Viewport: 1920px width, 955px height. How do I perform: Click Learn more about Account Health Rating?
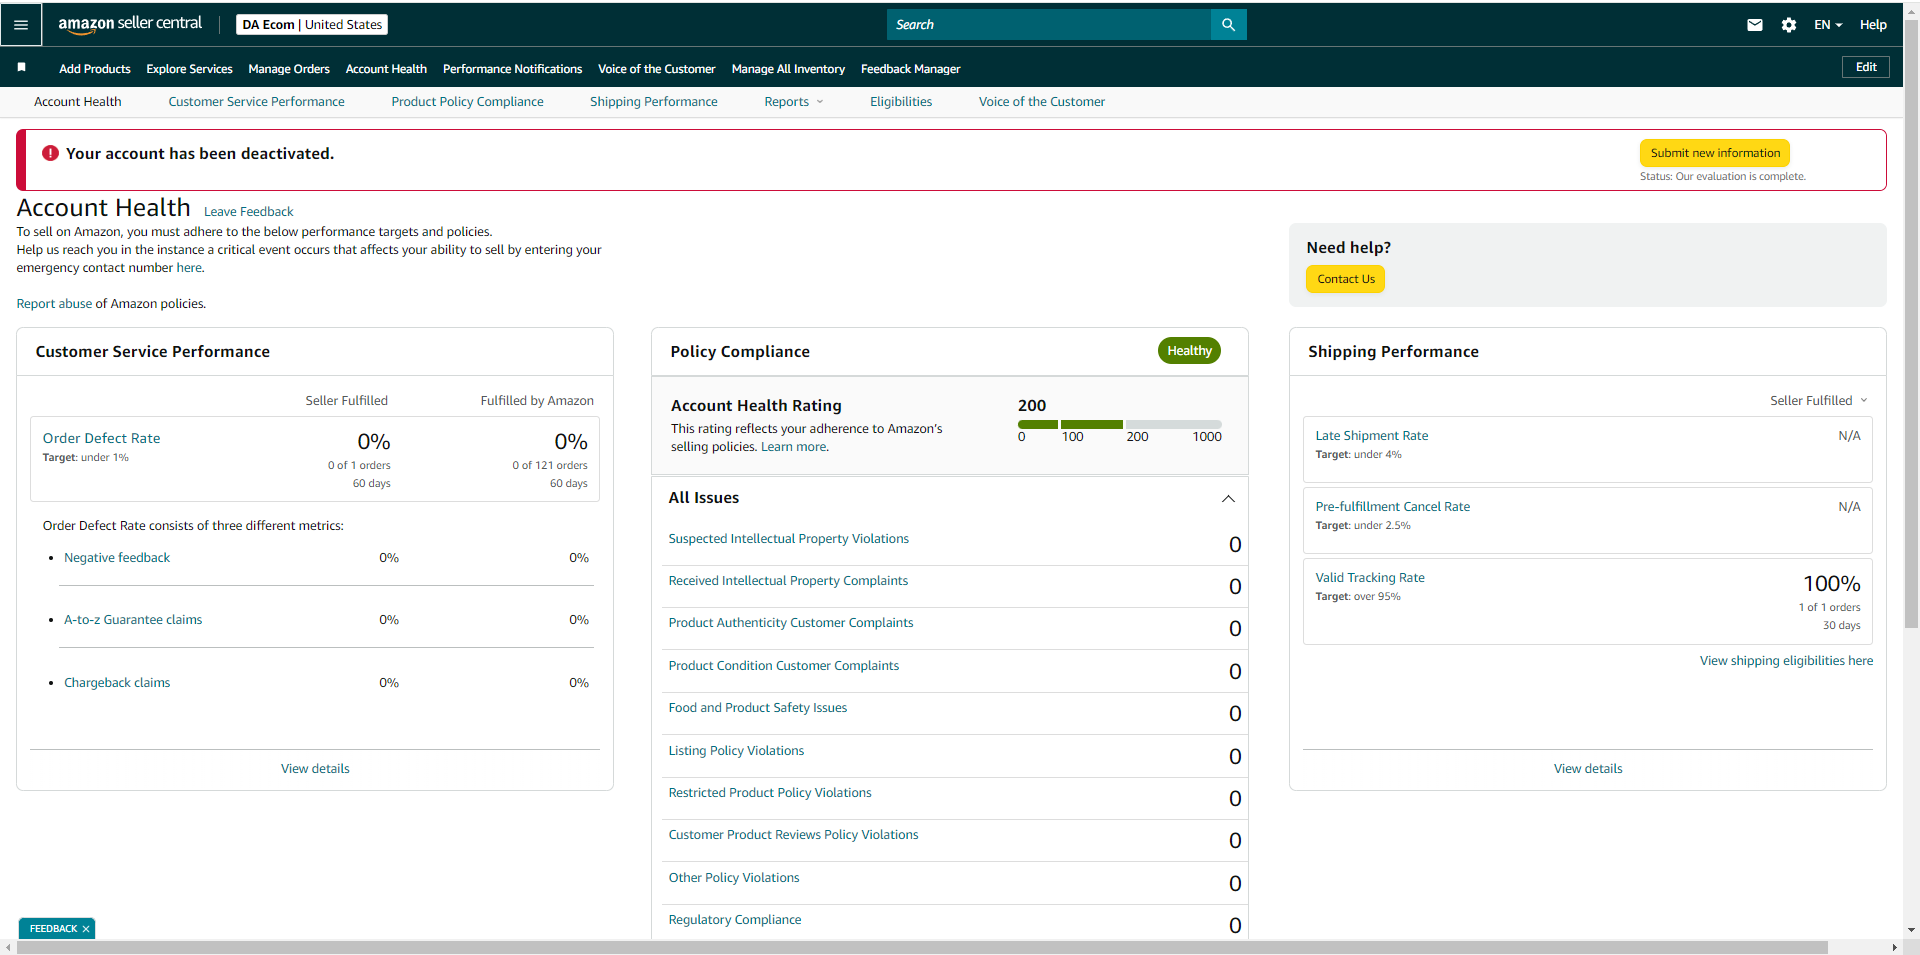[x=794, y=447]
